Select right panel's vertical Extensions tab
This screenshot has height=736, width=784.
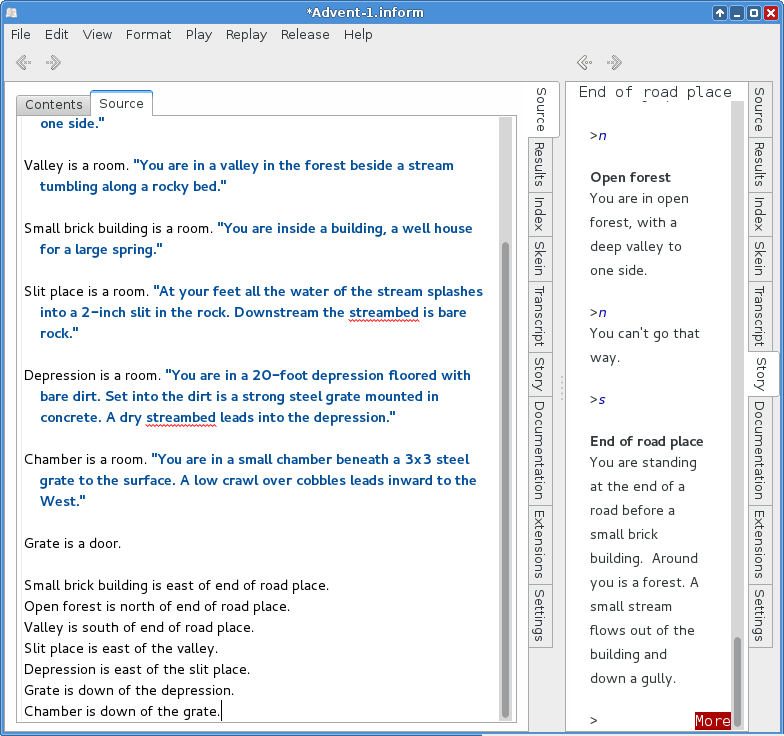(x=760, y=544)
